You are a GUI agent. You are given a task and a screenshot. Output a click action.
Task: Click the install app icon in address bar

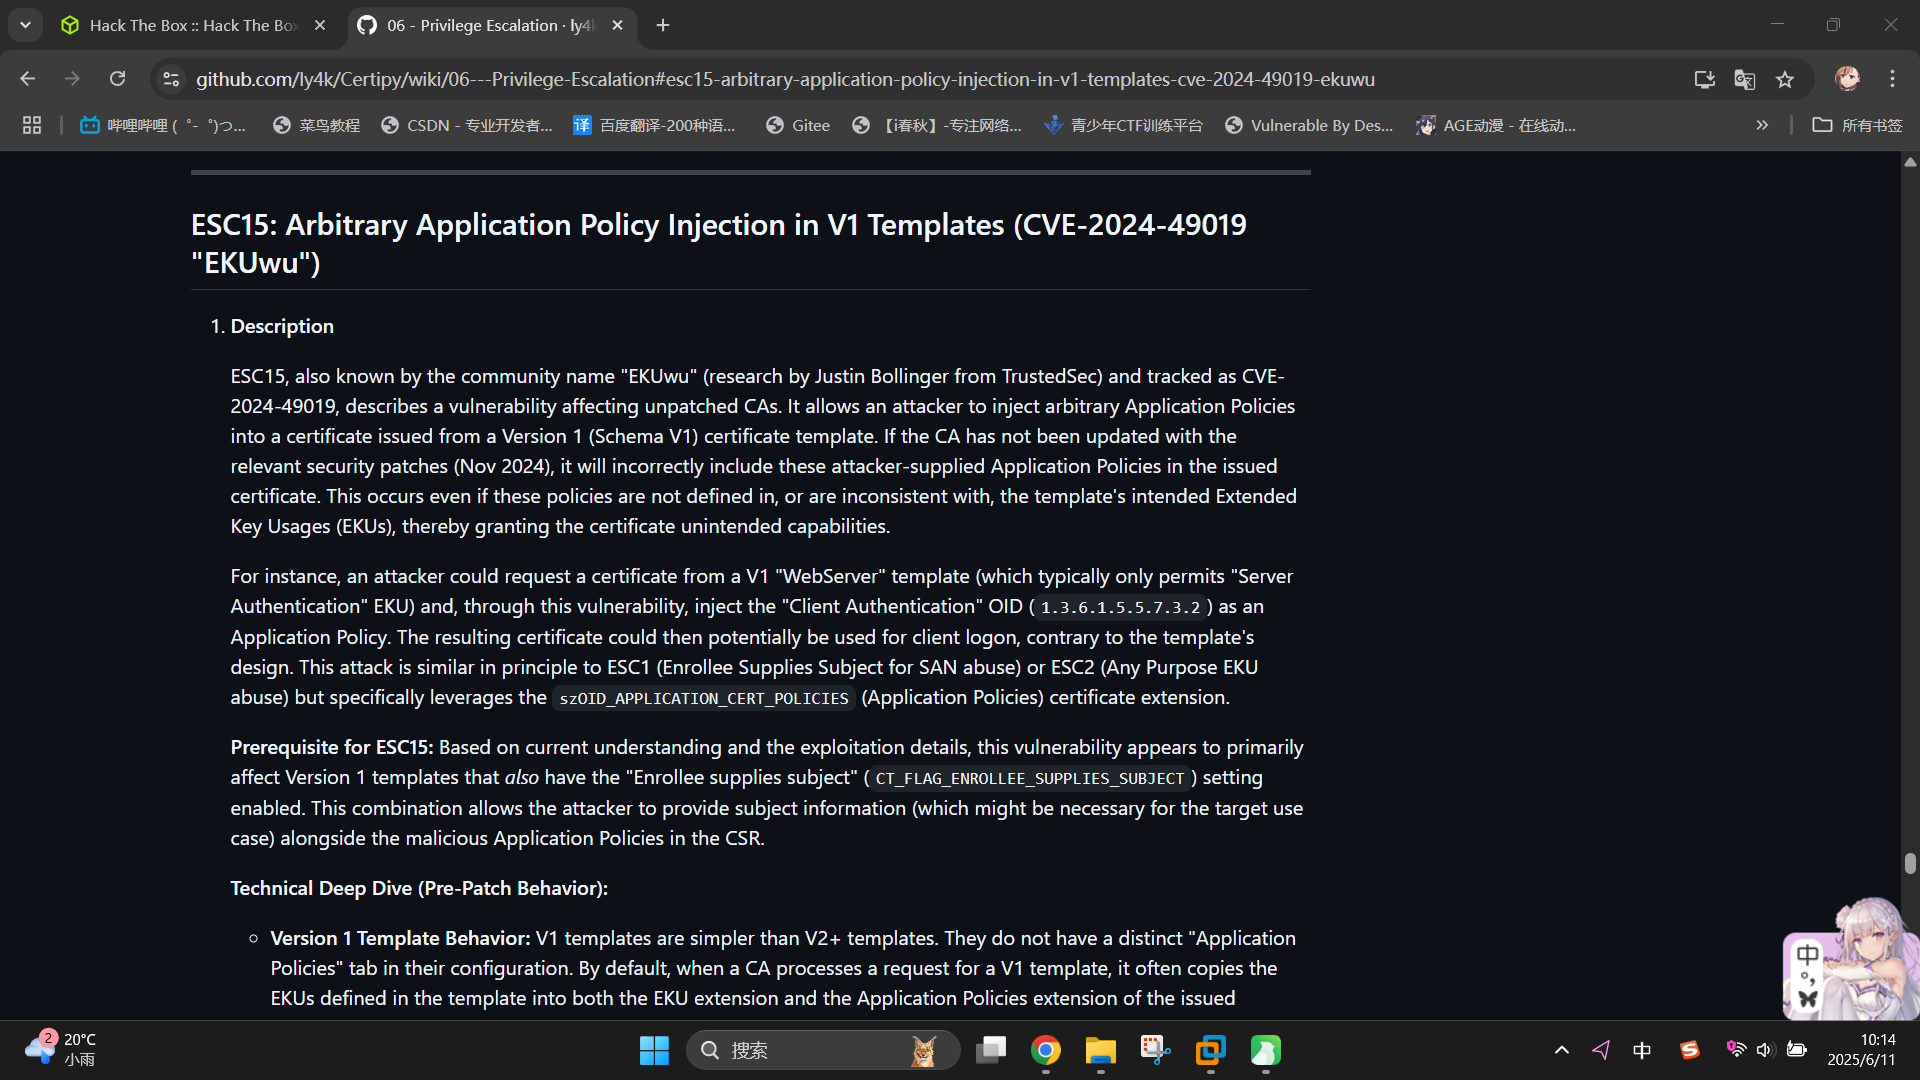(1705, 79)
